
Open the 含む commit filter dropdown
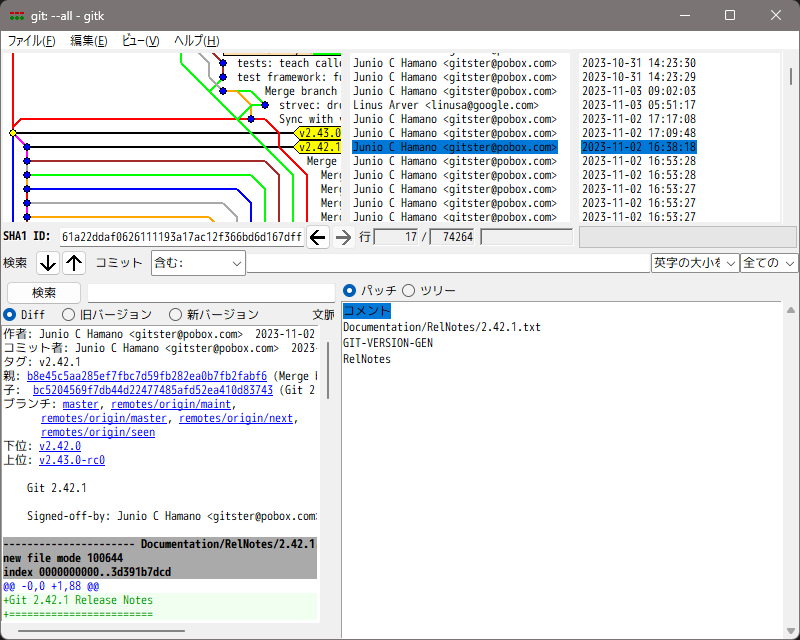tap(197, 262)
